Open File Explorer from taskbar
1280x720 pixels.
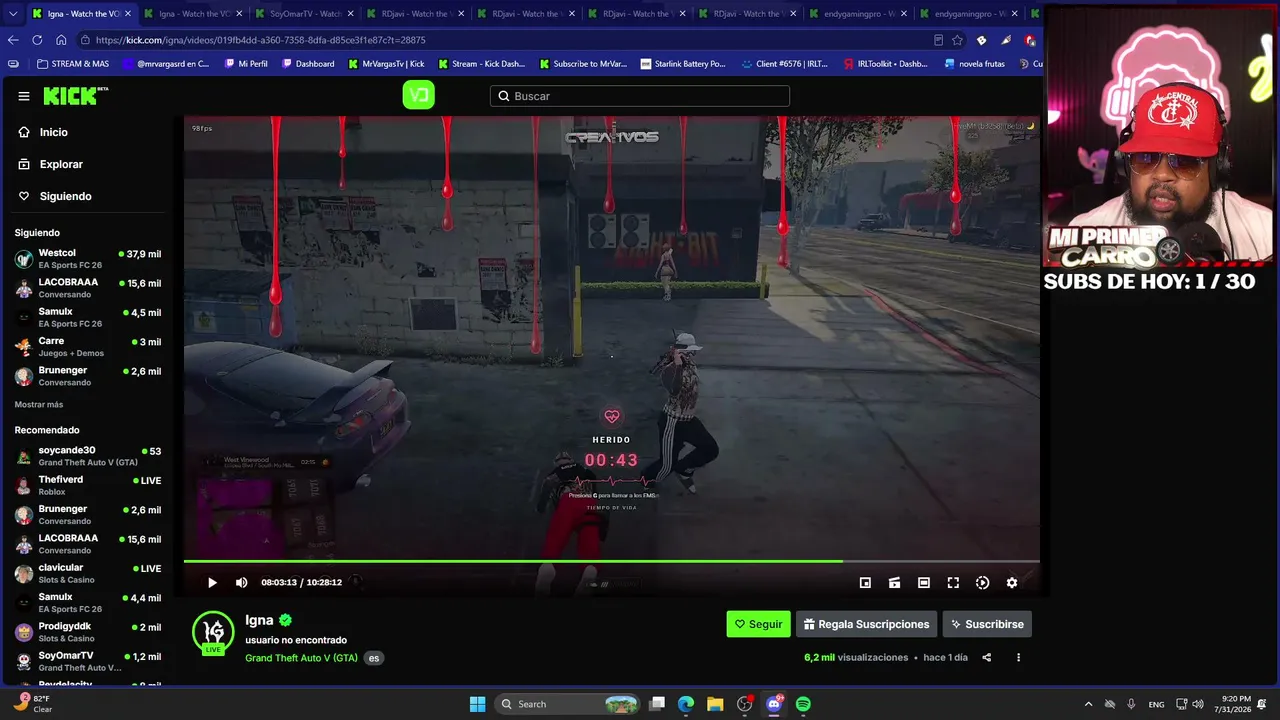pyautogui.click(x=715, y=704)
